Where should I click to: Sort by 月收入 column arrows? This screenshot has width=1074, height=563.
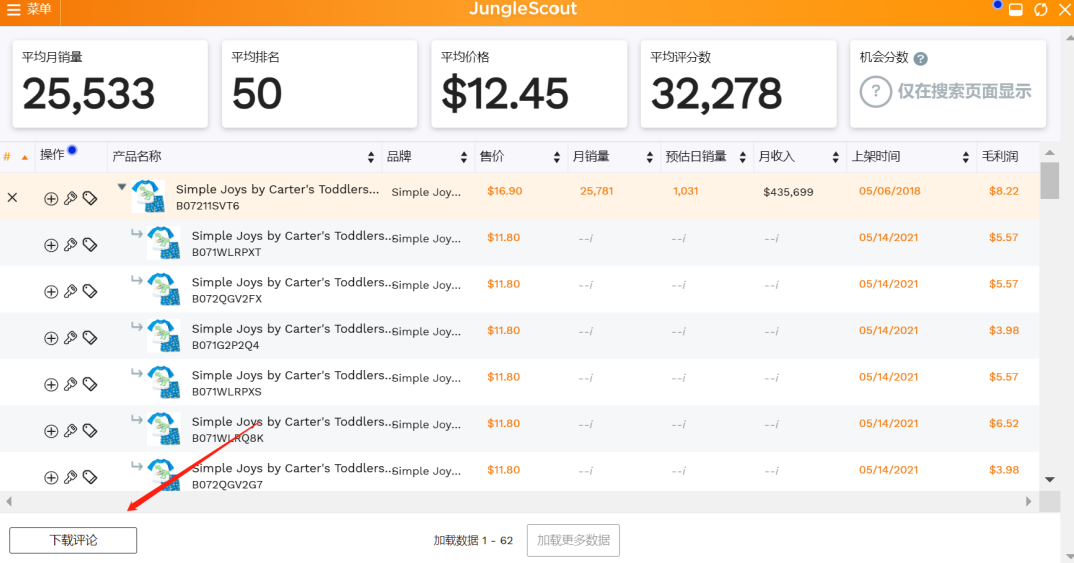click(835, 158)
